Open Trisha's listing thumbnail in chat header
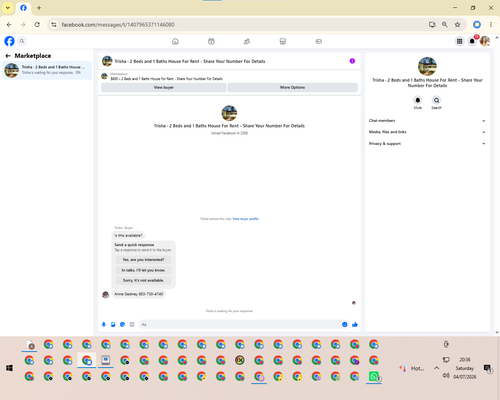This screenshot has width=500, height=400. pos(107,61)
